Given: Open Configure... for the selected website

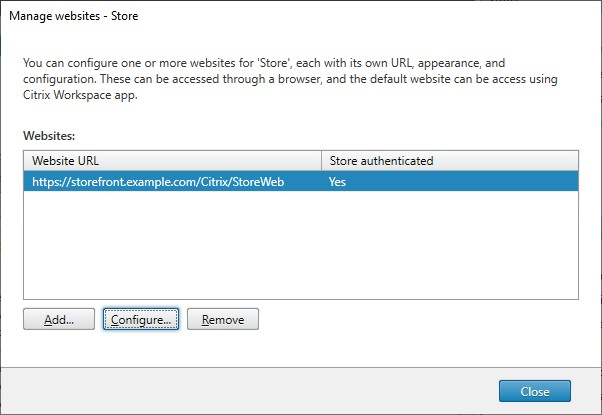Looking at the screenshot, I should 141,319.
